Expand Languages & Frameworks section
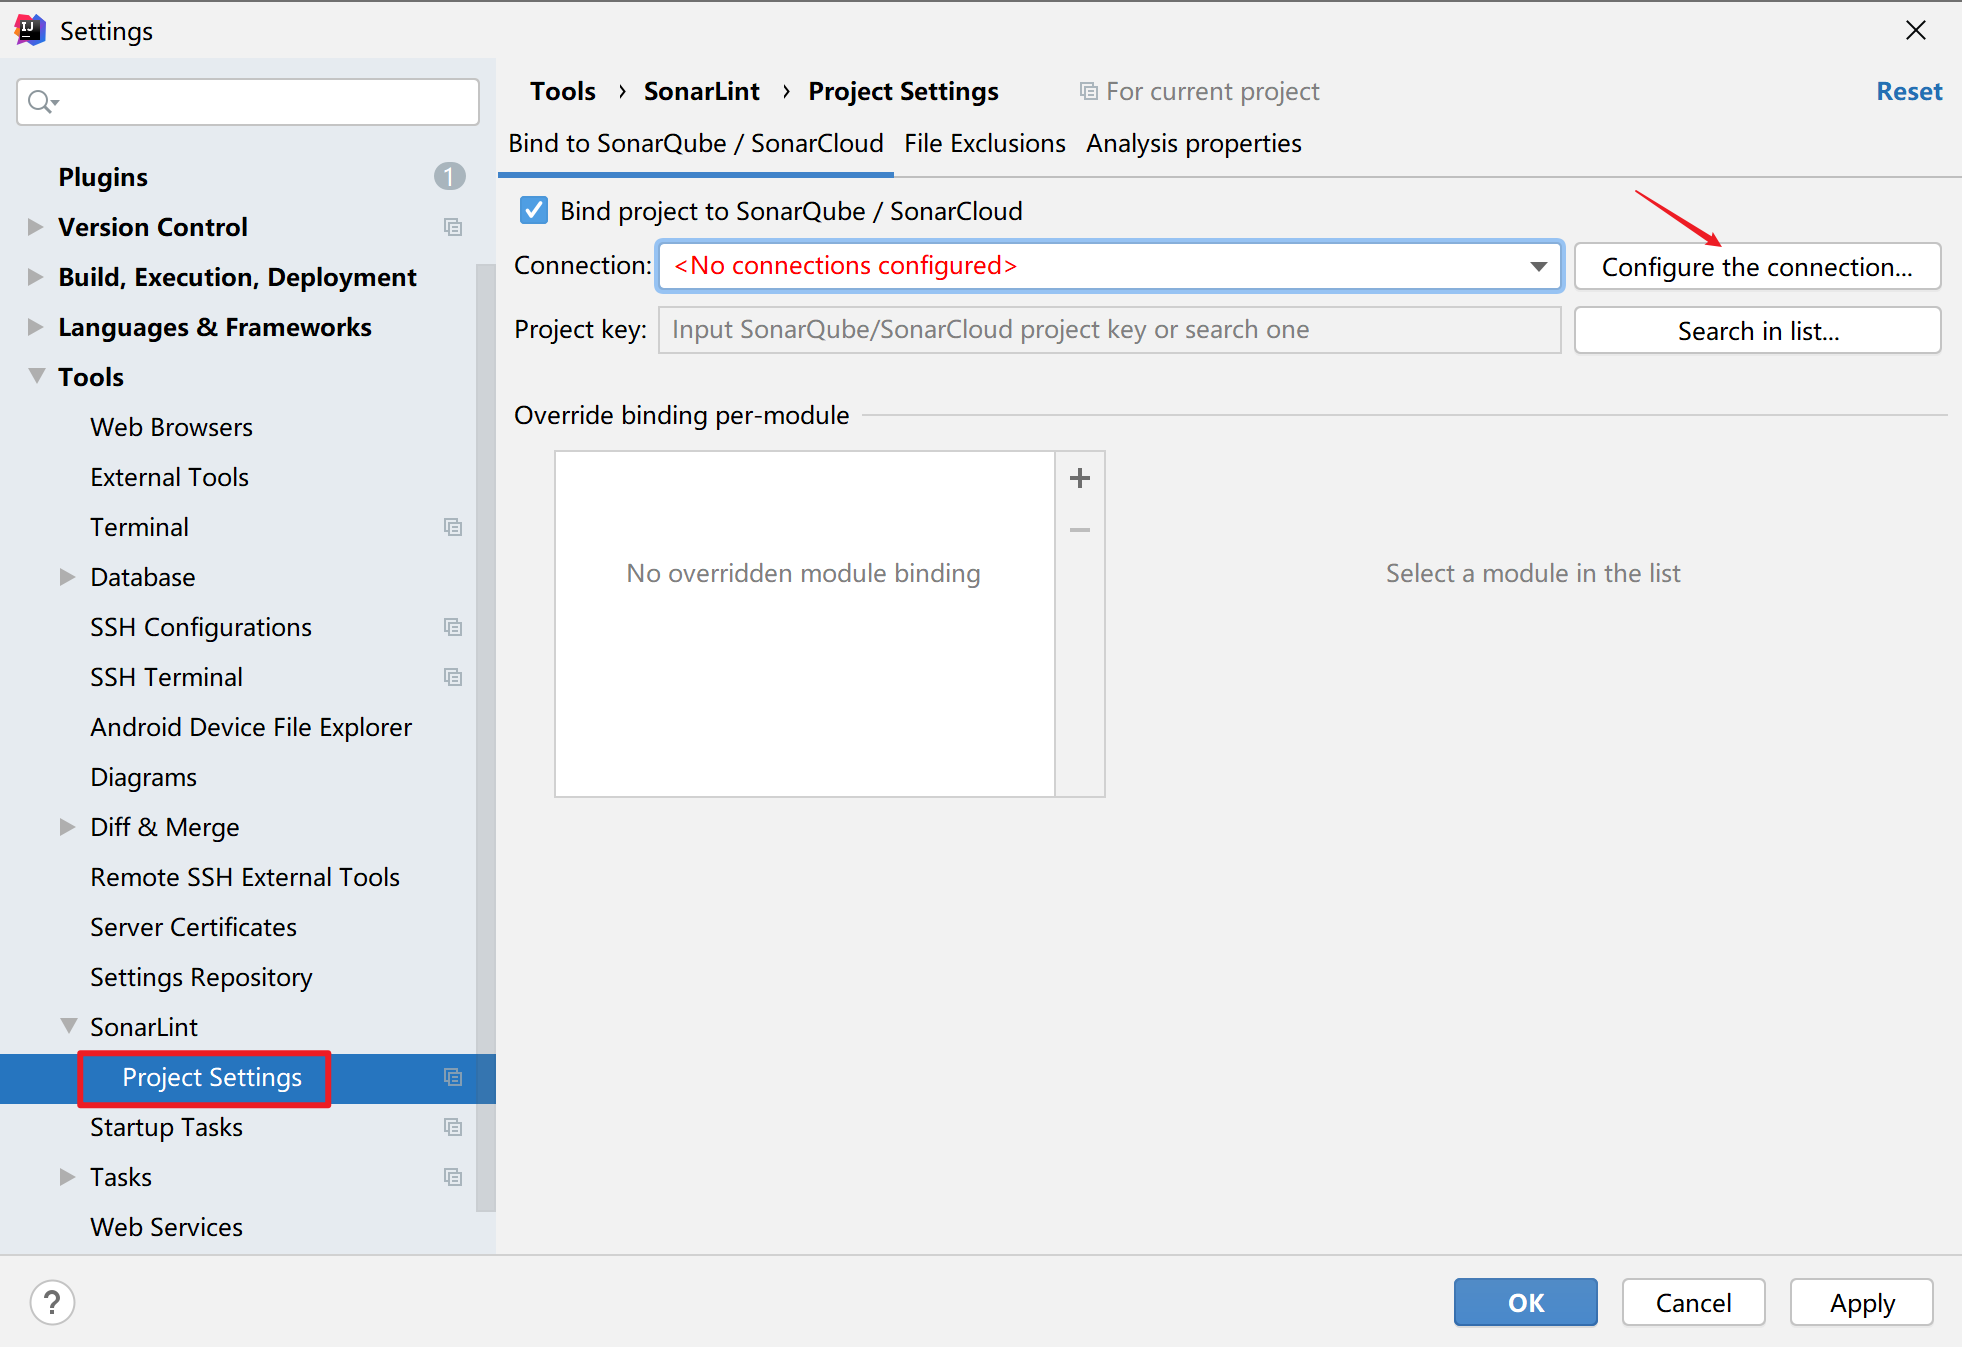This screenshot has width=1962, height=1347. 35,327
